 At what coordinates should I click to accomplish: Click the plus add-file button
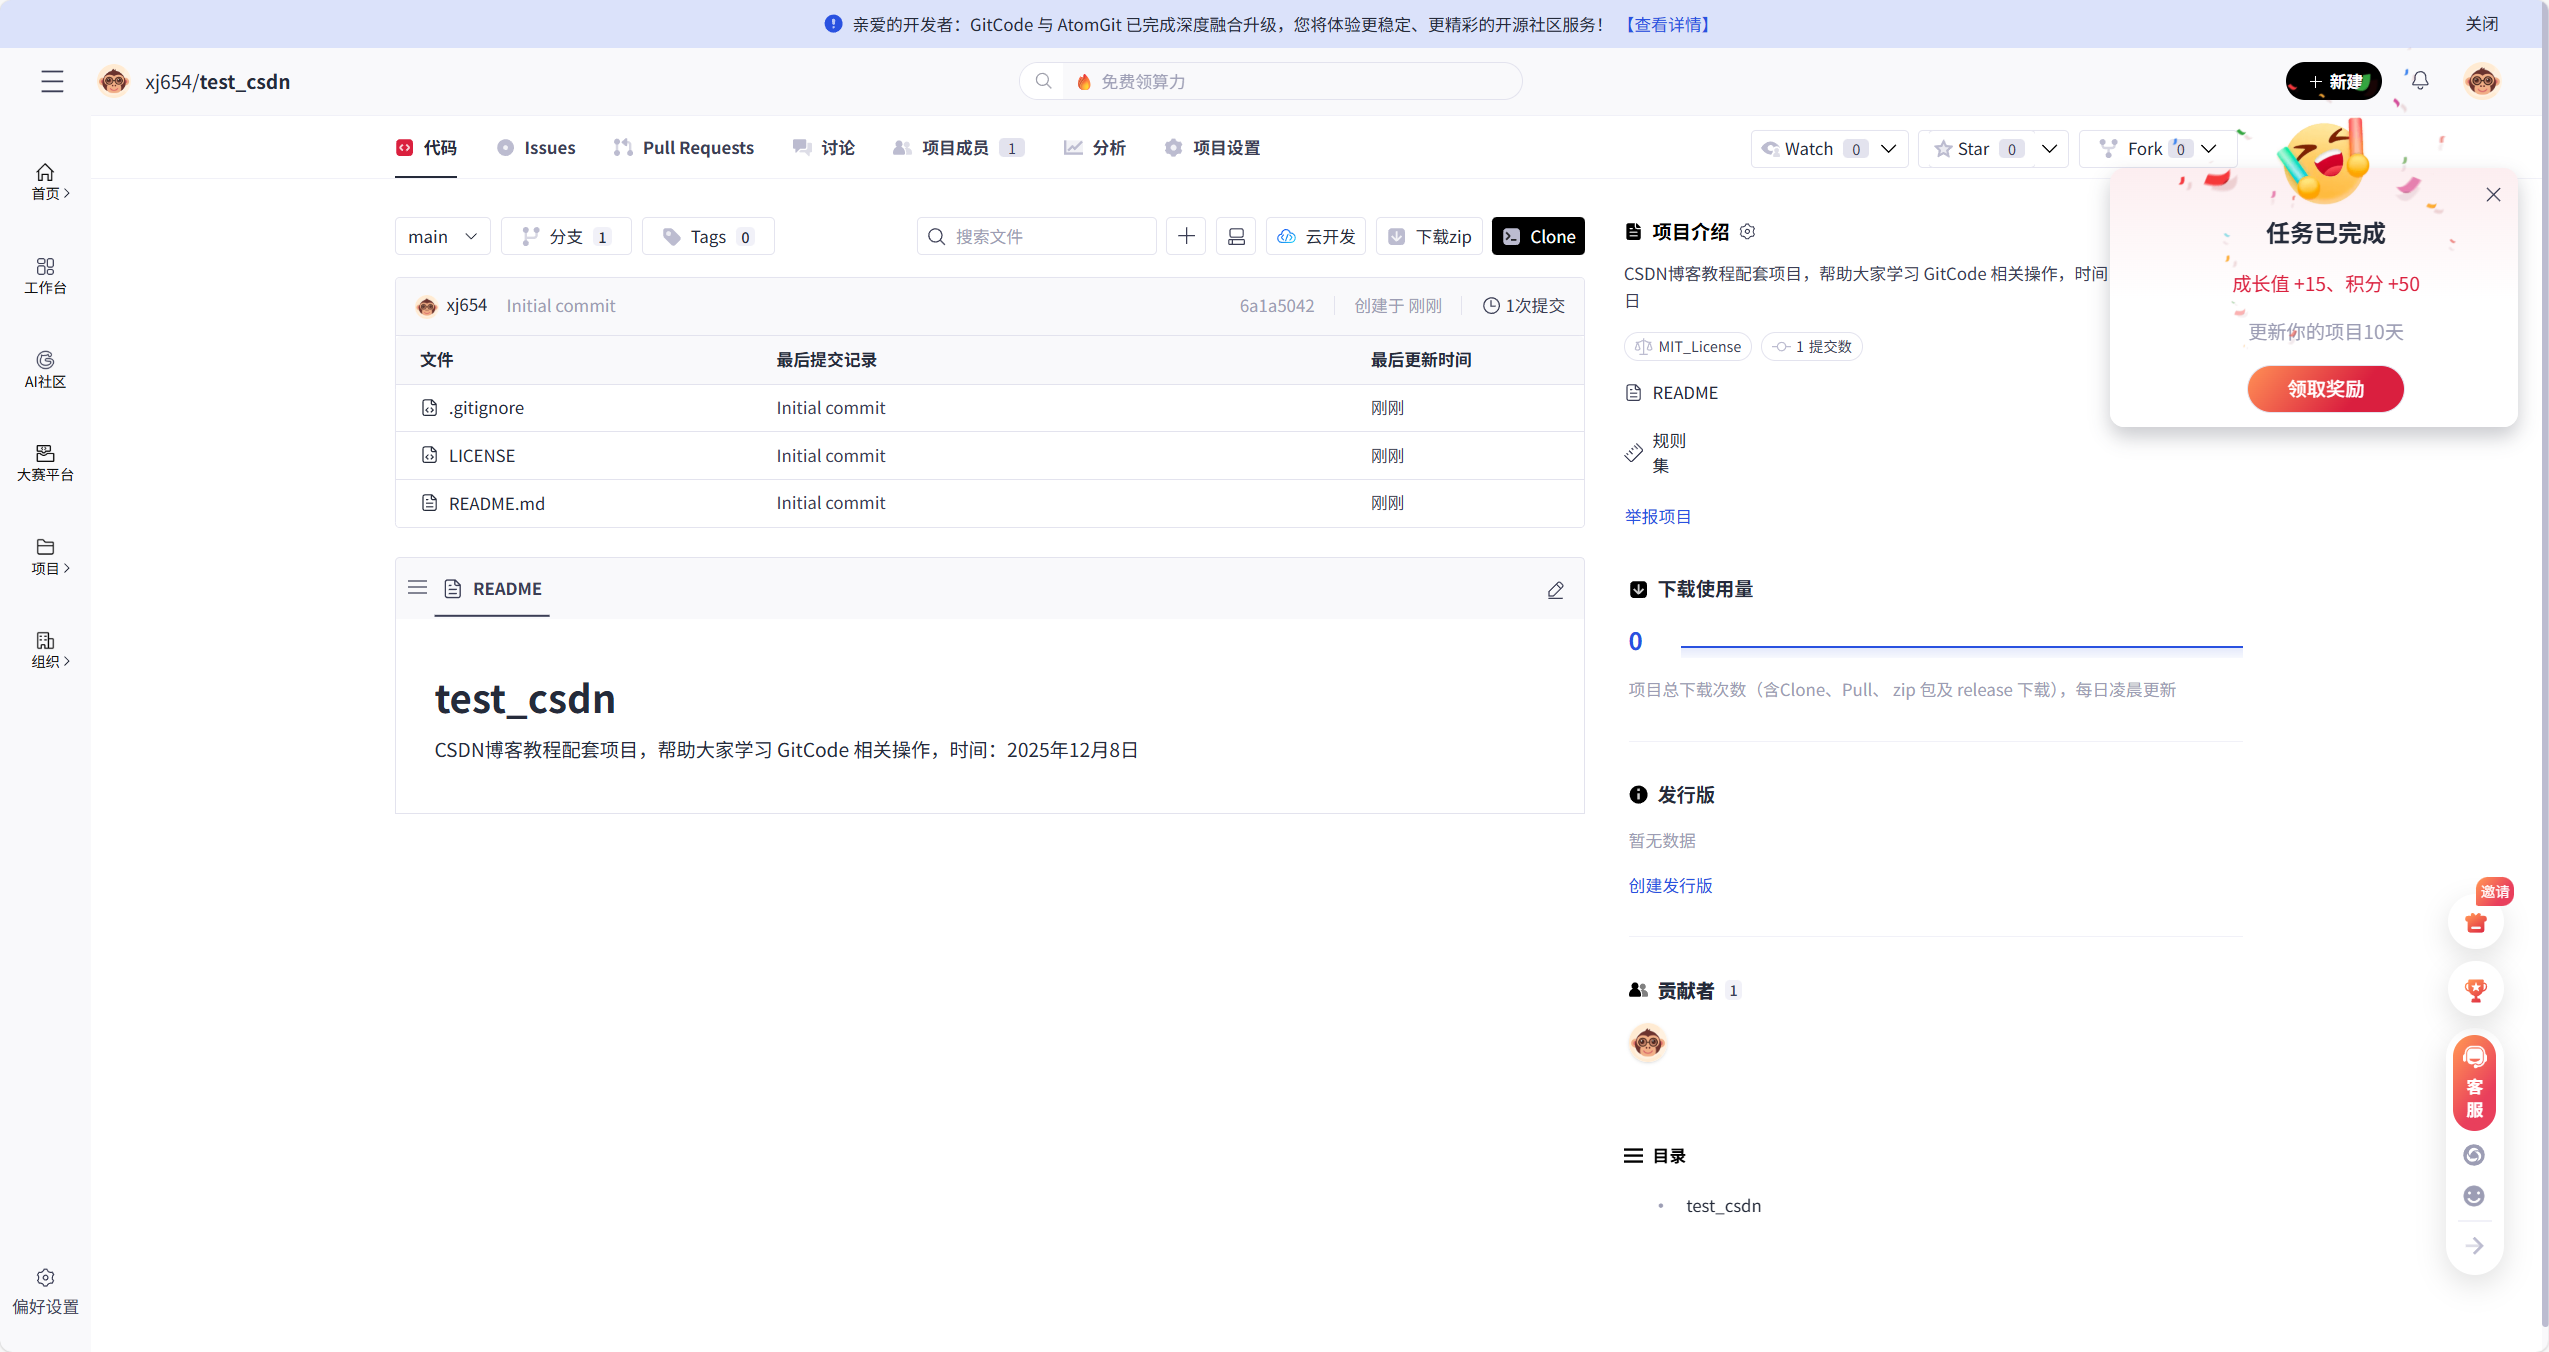pos(1186,236)
